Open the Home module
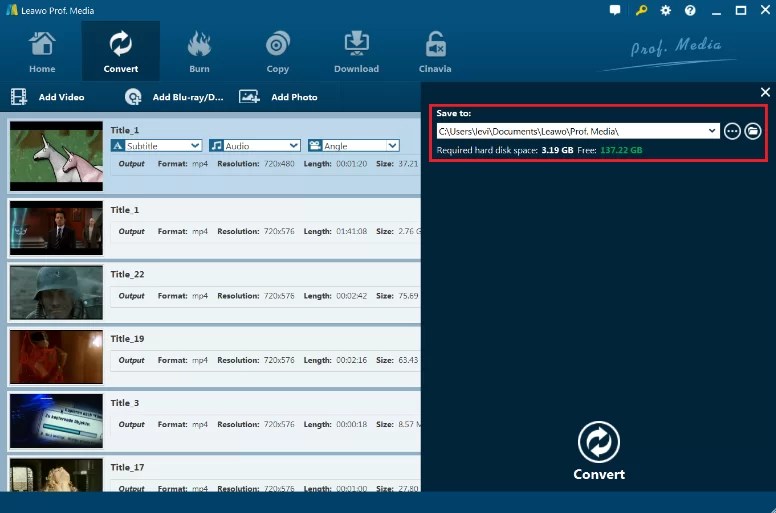Viewport: 776px width, 513px height. 42,51
